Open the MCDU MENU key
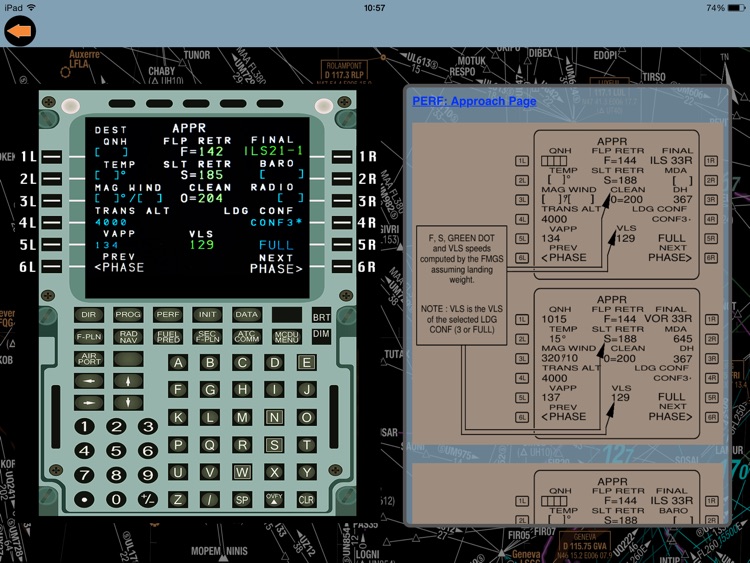The image size is (750, 563). pyautogui.click(x=286, y=337)
